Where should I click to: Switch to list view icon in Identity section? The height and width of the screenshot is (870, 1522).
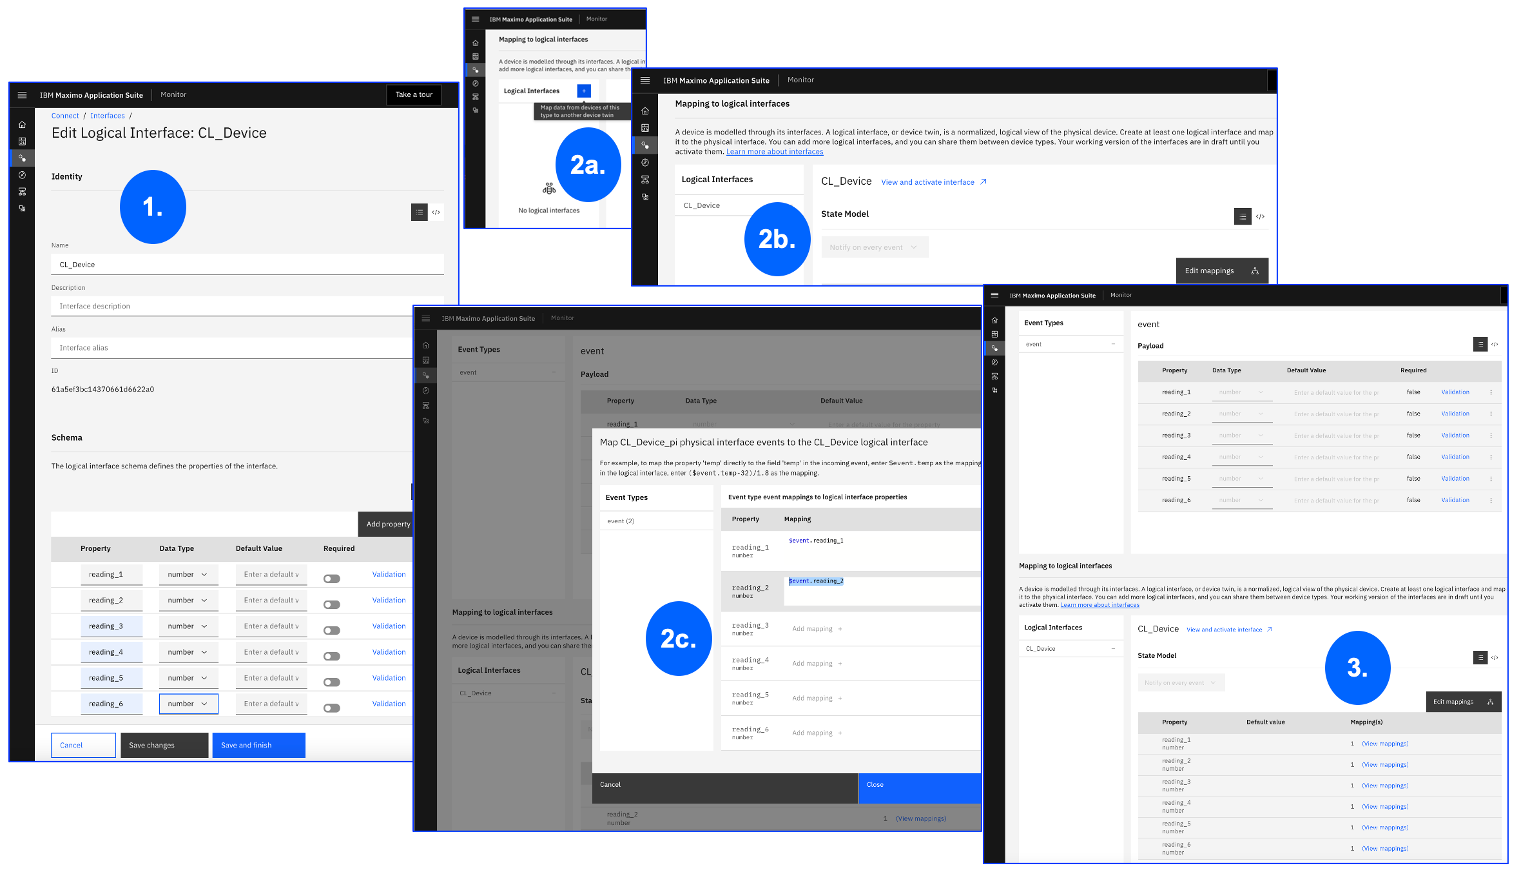419,212
